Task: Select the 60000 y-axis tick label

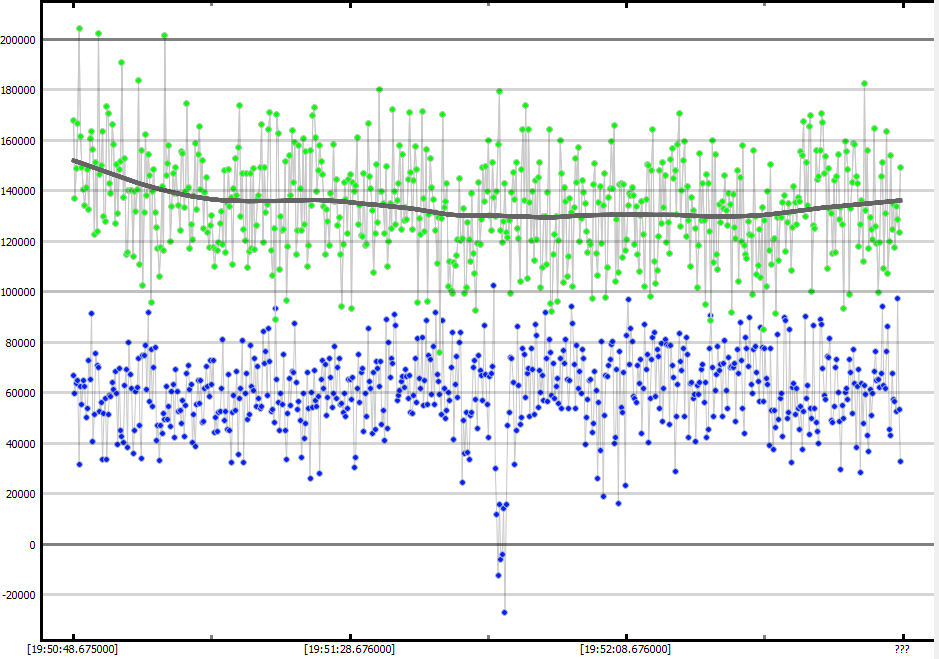Action: (21, 393)
